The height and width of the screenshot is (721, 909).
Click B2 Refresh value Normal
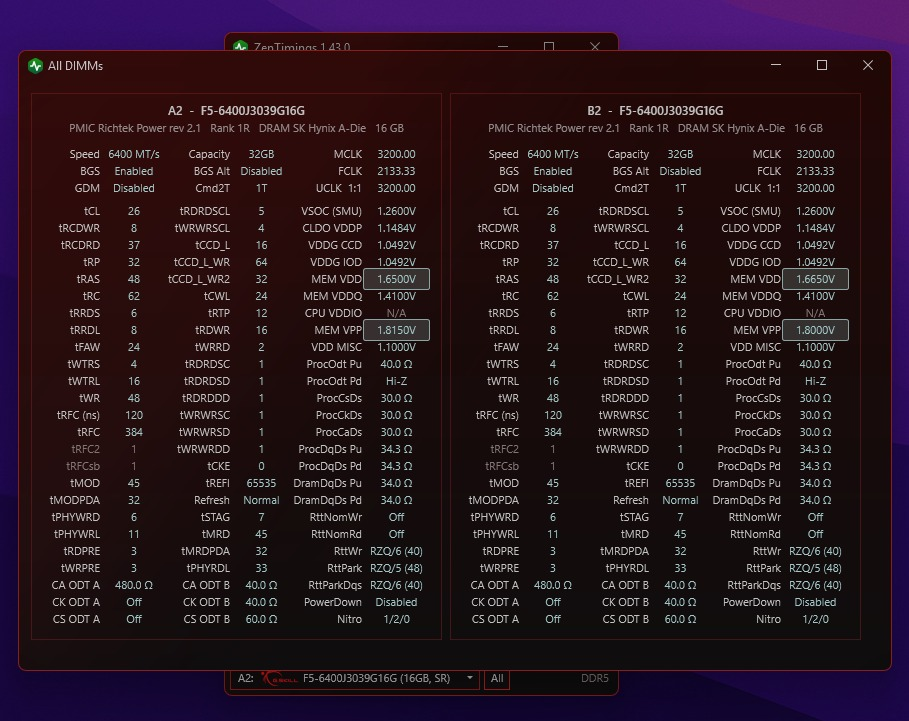pos(680,500)
